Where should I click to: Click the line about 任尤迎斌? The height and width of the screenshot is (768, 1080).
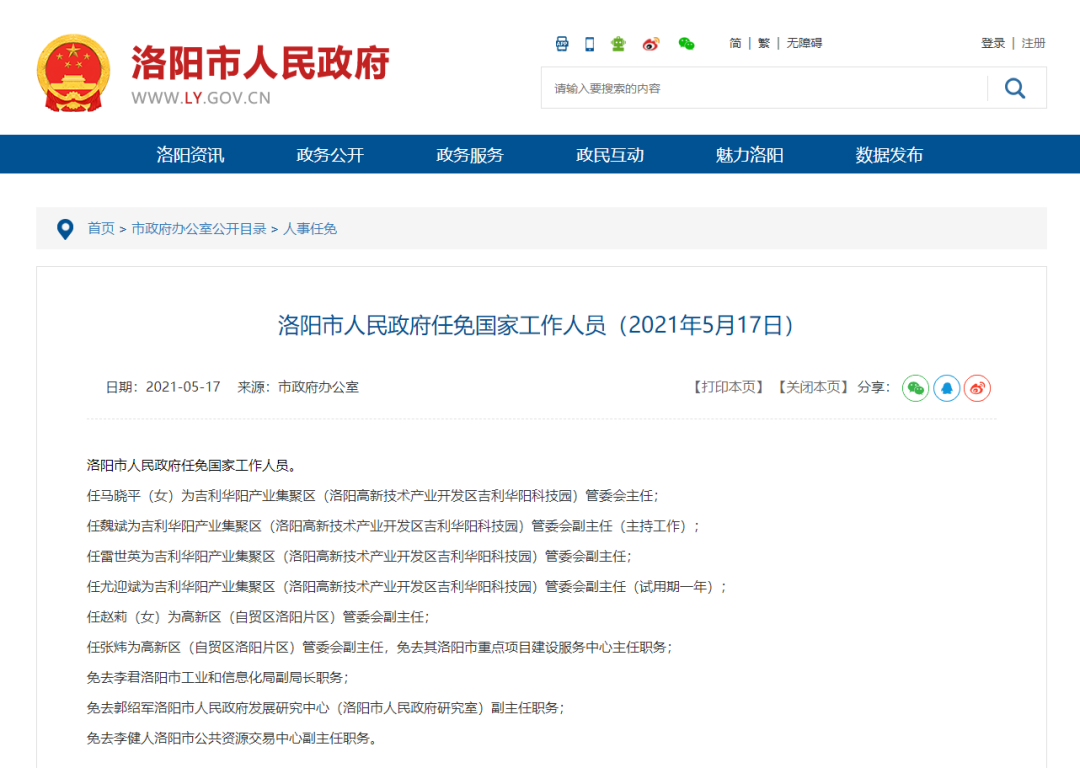406,587
